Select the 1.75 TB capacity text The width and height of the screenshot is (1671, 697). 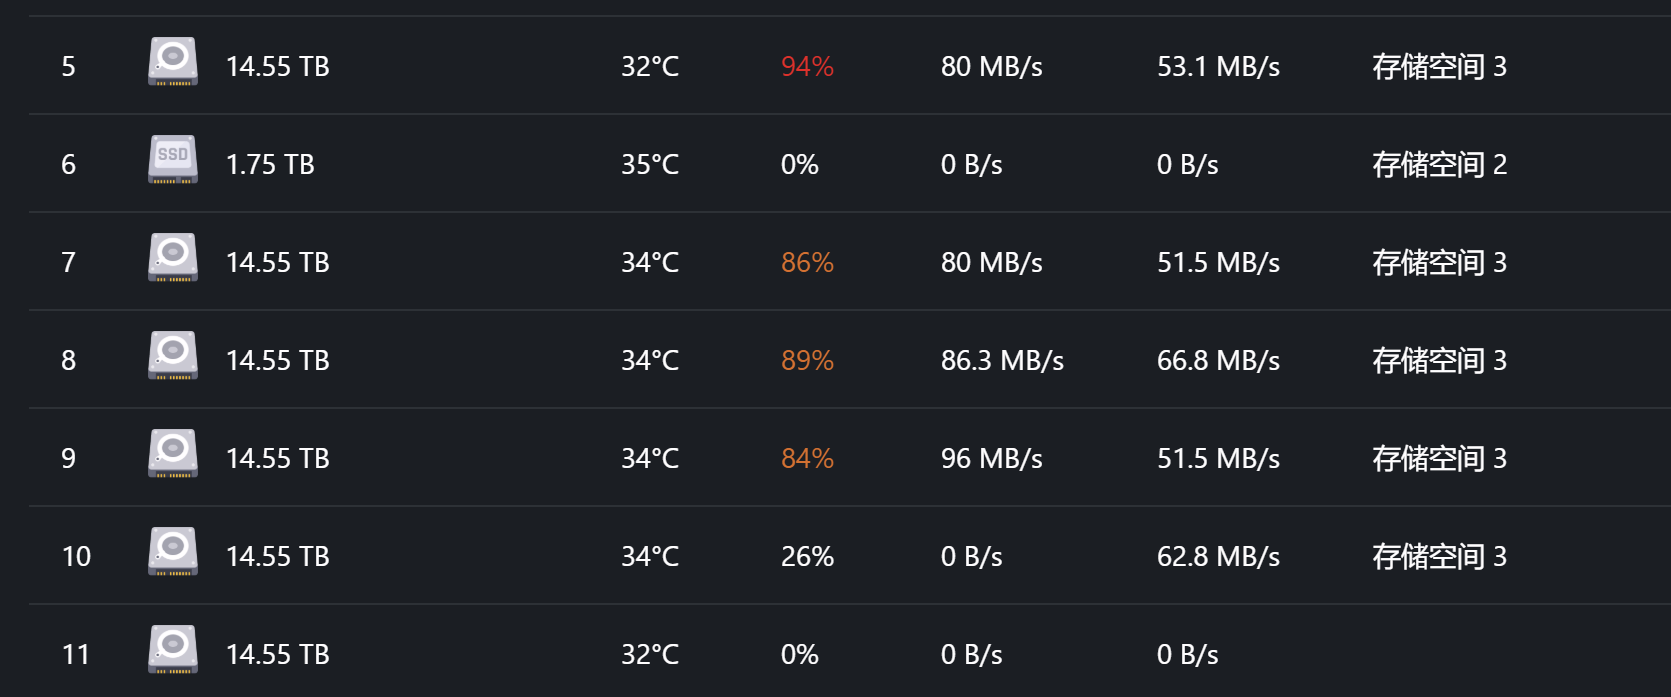[x=270, y=165]
